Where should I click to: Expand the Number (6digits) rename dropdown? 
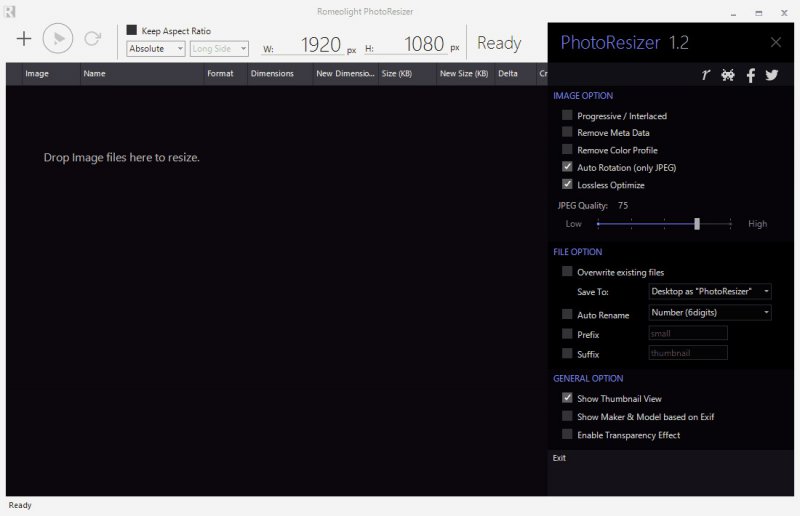click(710, 312)
